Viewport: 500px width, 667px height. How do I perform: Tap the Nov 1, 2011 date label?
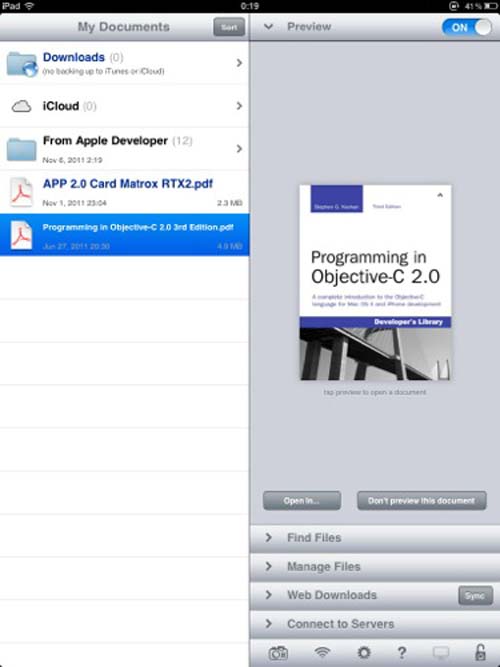pyautogui.click(x=74, y=203)
